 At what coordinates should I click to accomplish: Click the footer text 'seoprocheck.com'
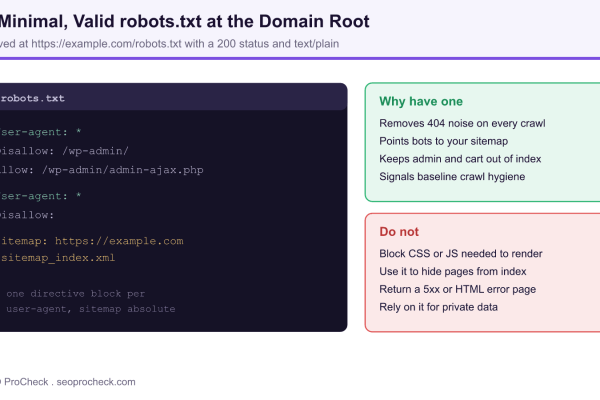pos(96,382)
